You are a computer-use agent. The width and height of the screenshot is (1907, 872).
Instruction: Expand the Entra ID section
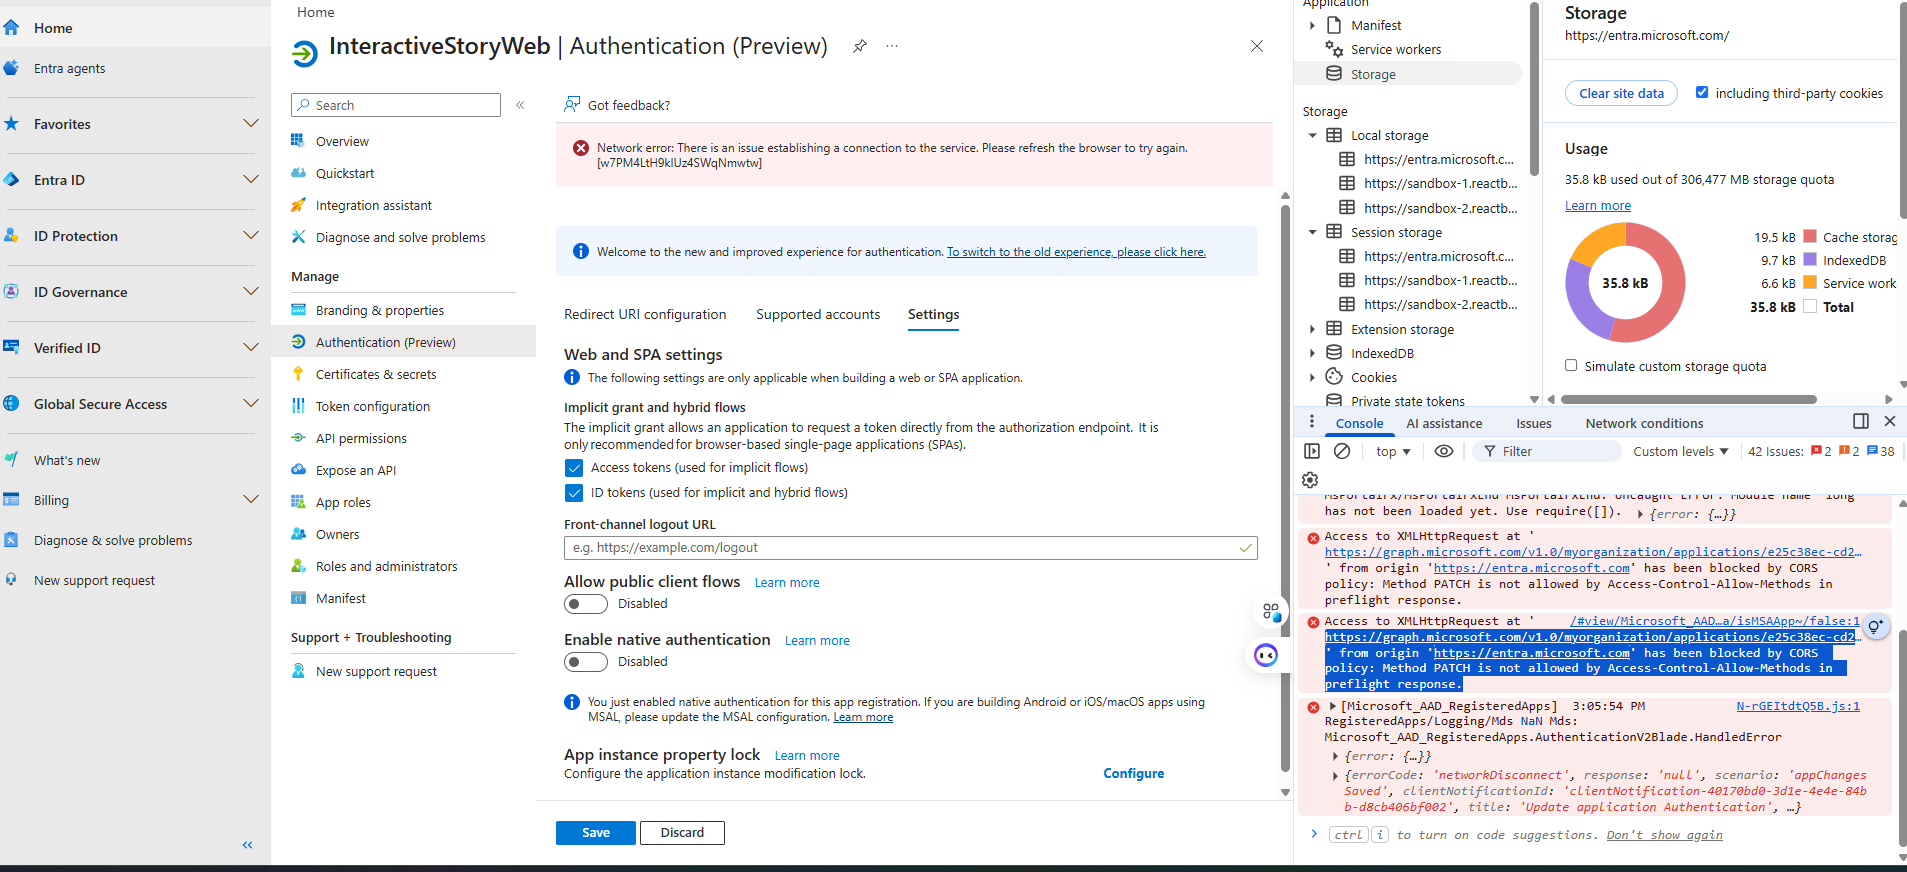251,179
